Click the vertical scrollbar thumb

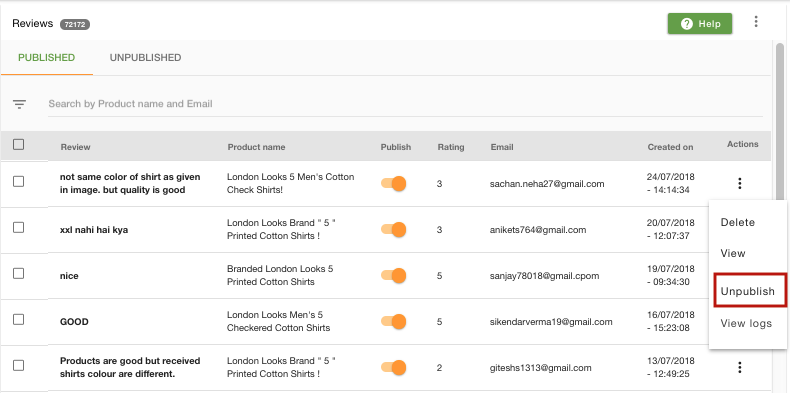[780, 121]
